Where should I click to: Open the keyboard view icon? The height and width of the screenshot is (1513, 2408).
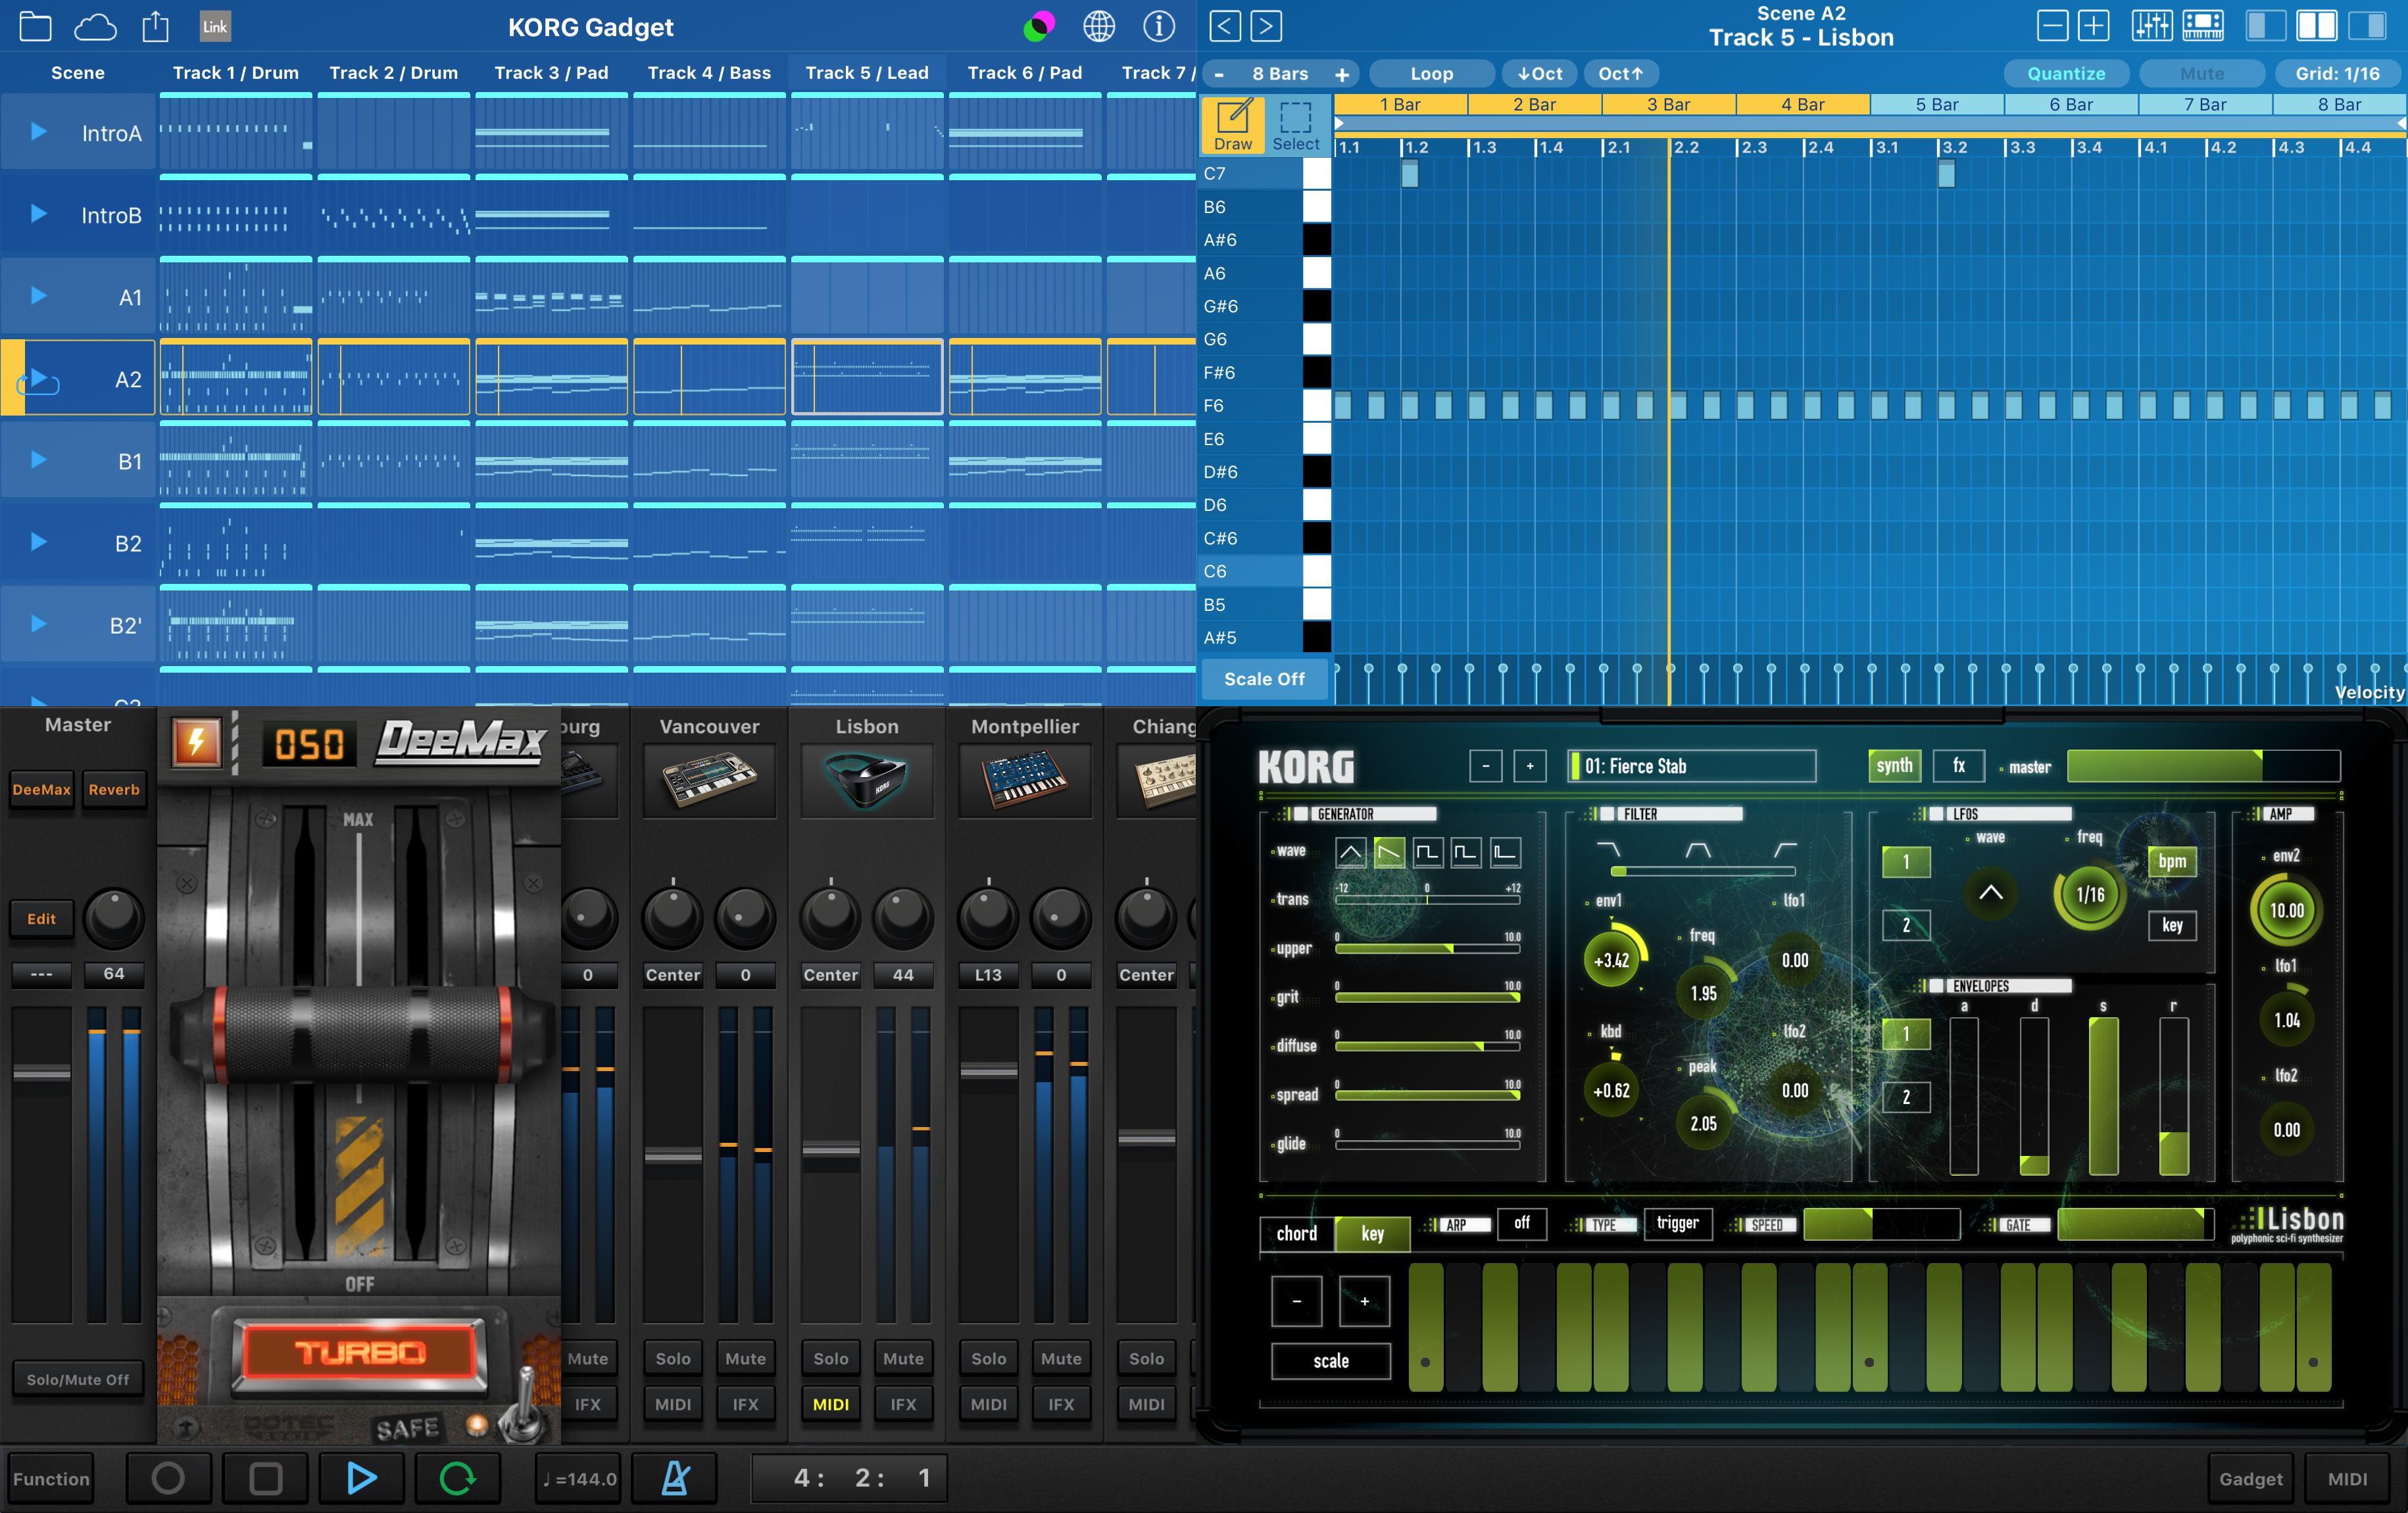click(2203, 25)
